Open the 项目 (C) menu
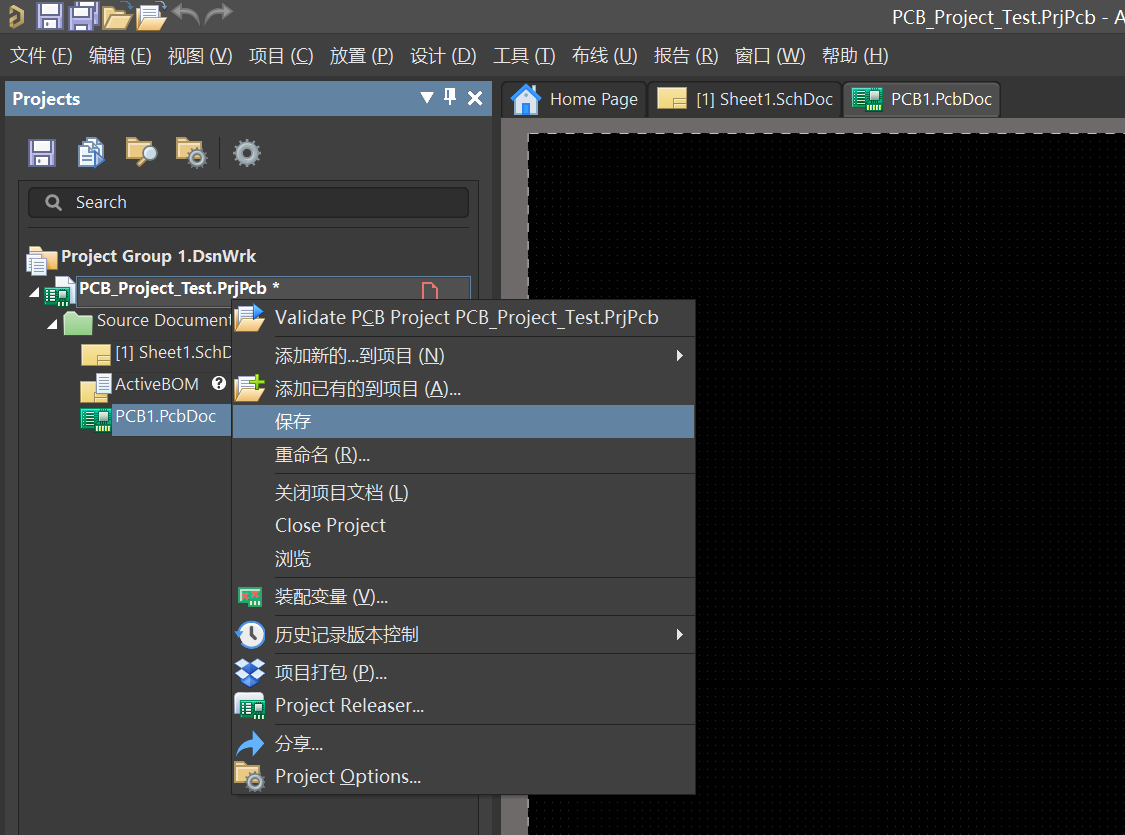The width and height of the screenshot is (1125, 835). click(x=281, y=56)
